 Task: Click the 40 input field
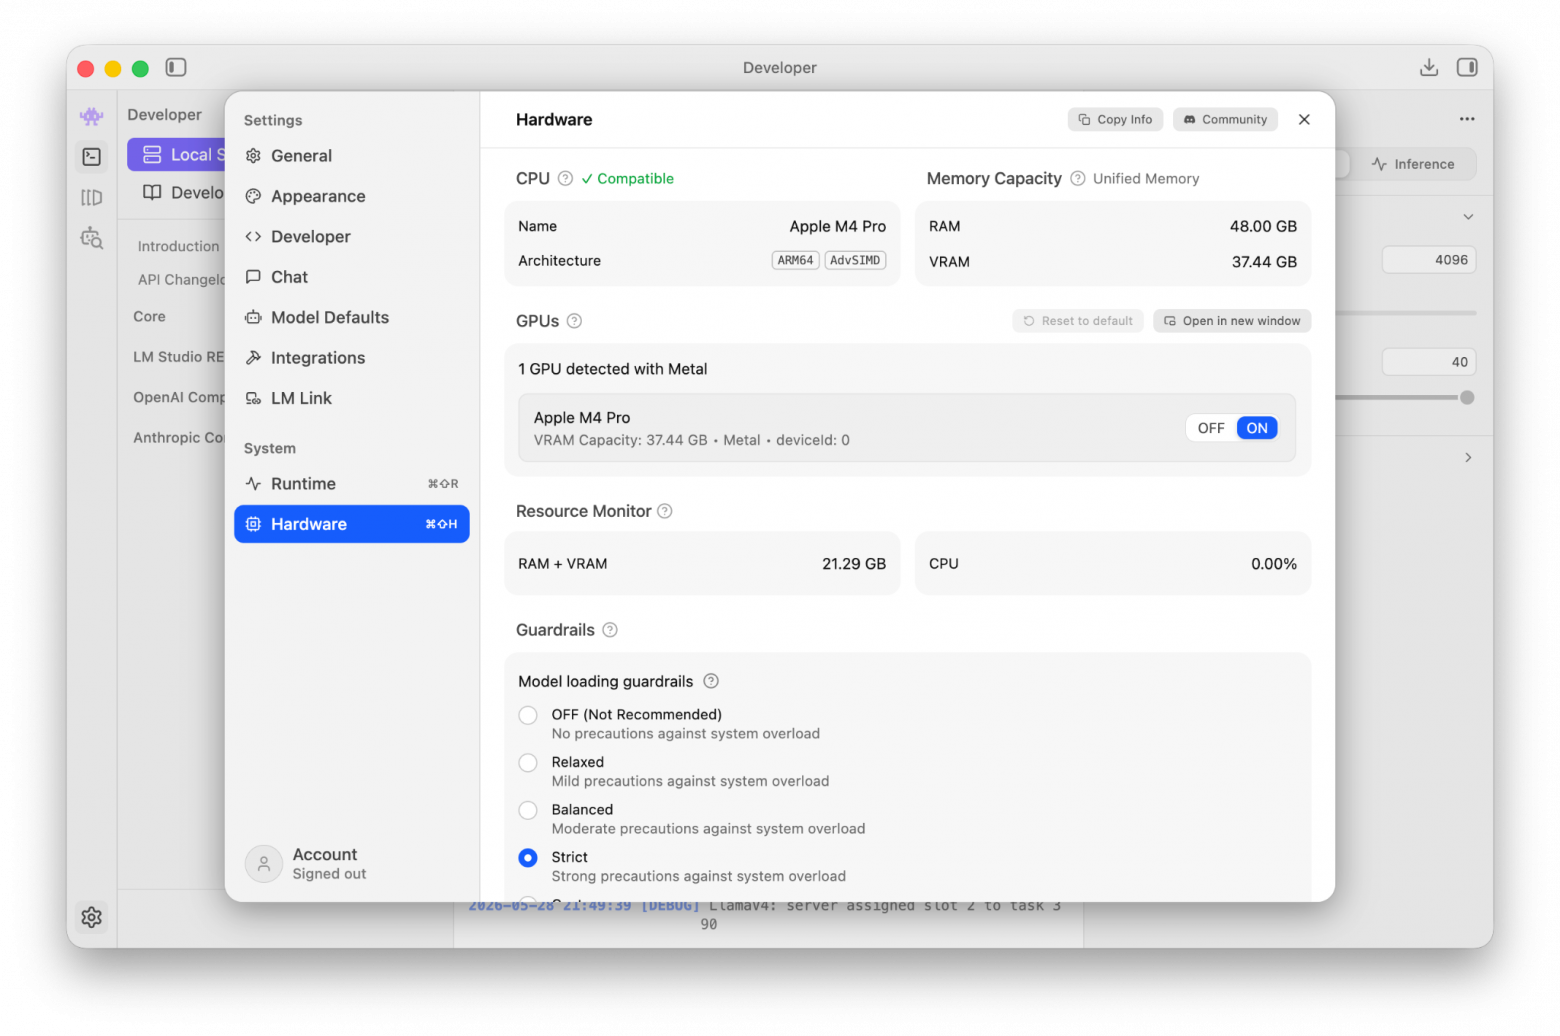(1429, 362)
